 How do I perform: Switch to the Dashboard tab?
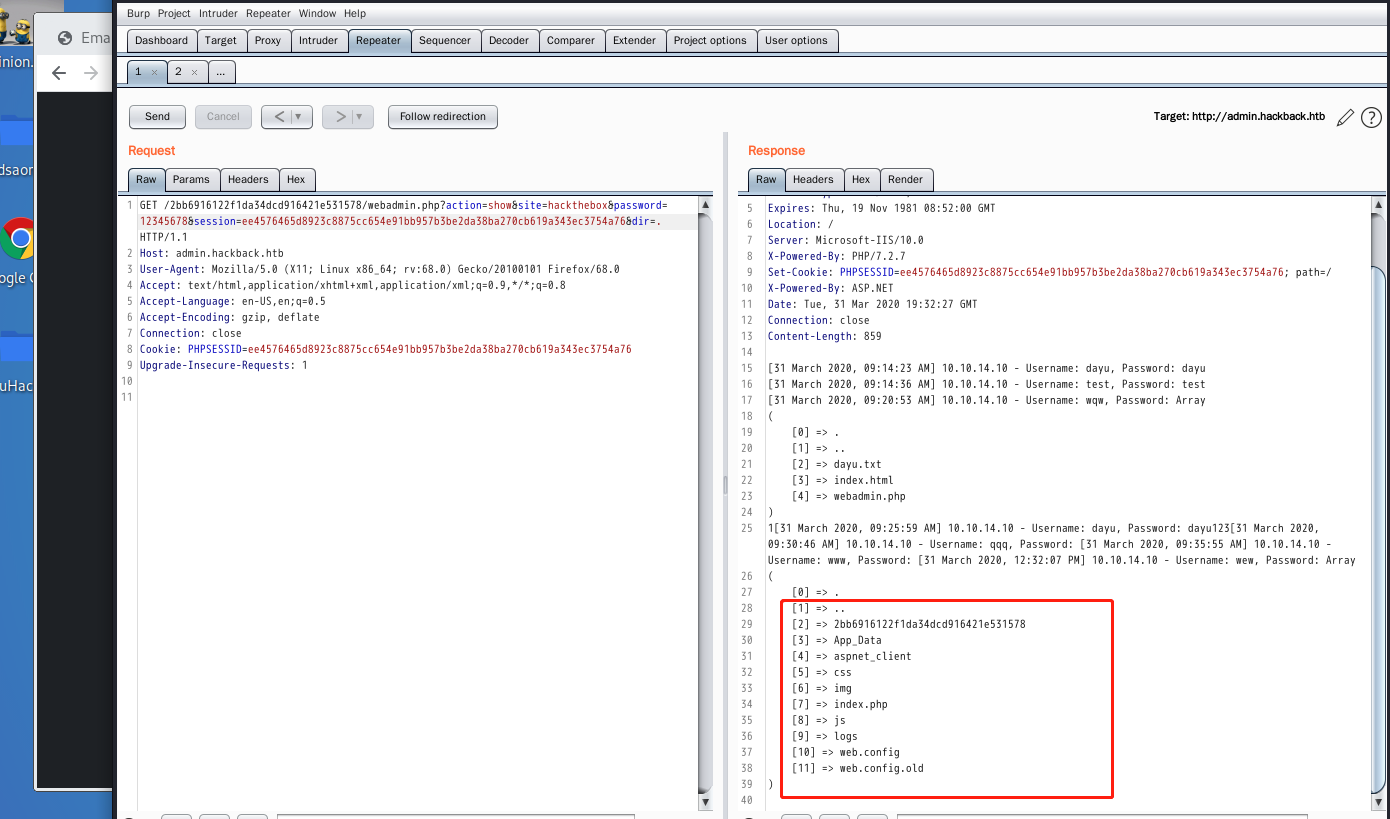click(161, 40)
